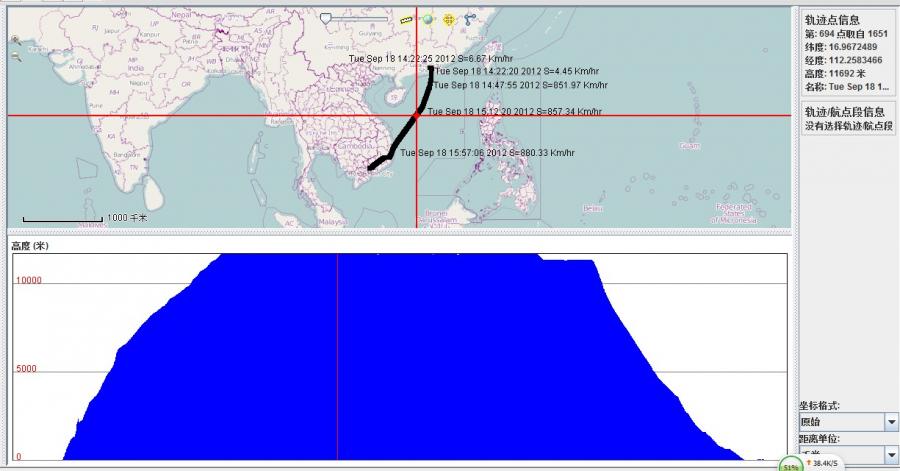Click the 轨迹/航点段信息 heading
This screenshot has width=900, height=471.
click(x=844, y=112)
